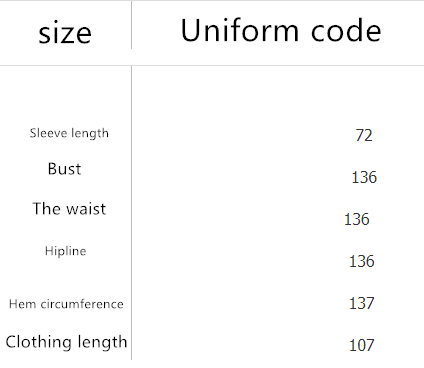Click the waist value 136
424x368 pixels.
(357, 219)
